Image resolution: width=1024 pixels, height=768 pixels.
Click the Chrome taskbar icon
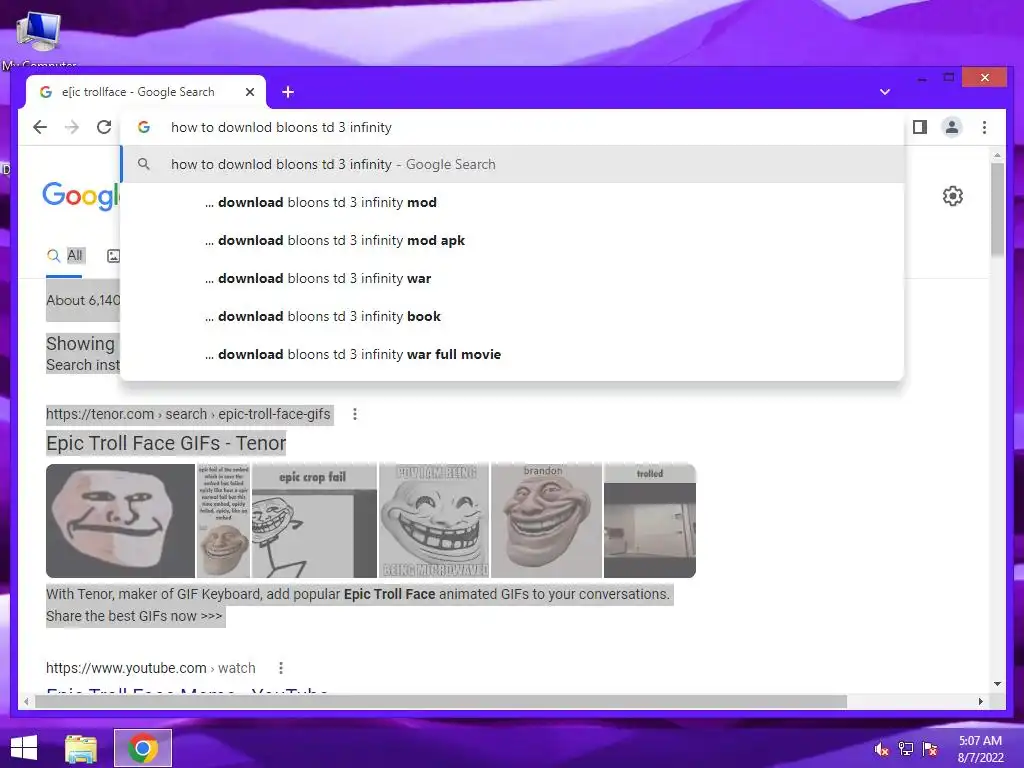[143, 748]
